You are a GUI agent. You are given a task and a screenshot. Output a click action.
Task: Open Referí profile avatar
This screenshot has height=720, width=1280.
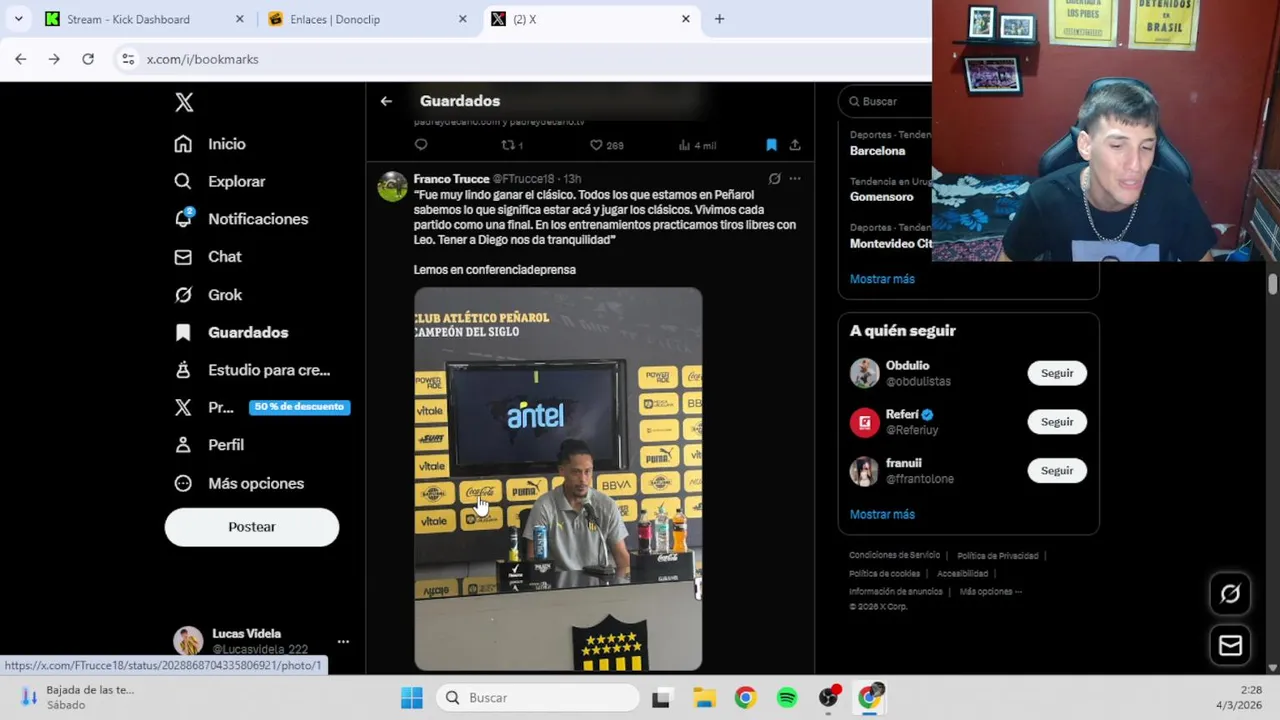tap(864, 422)
